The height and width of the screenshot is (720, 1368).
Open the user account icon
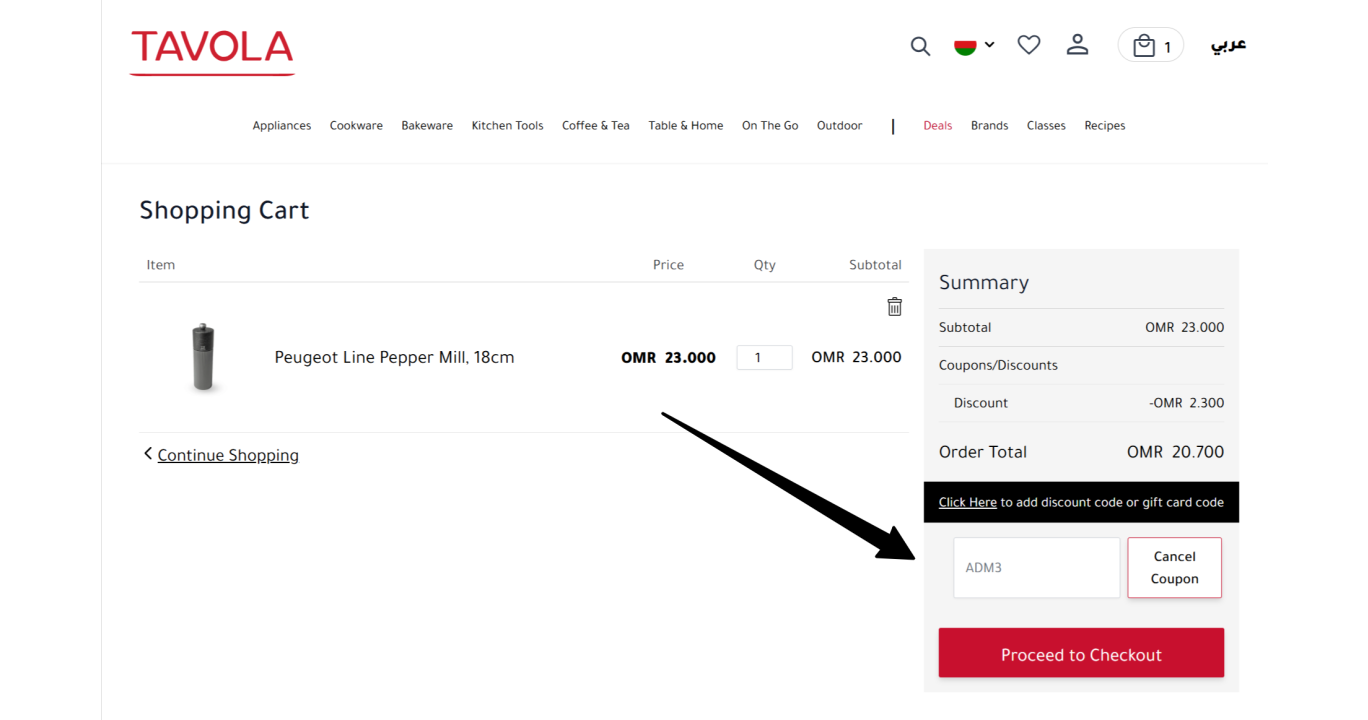click(x=1077, y=45)
